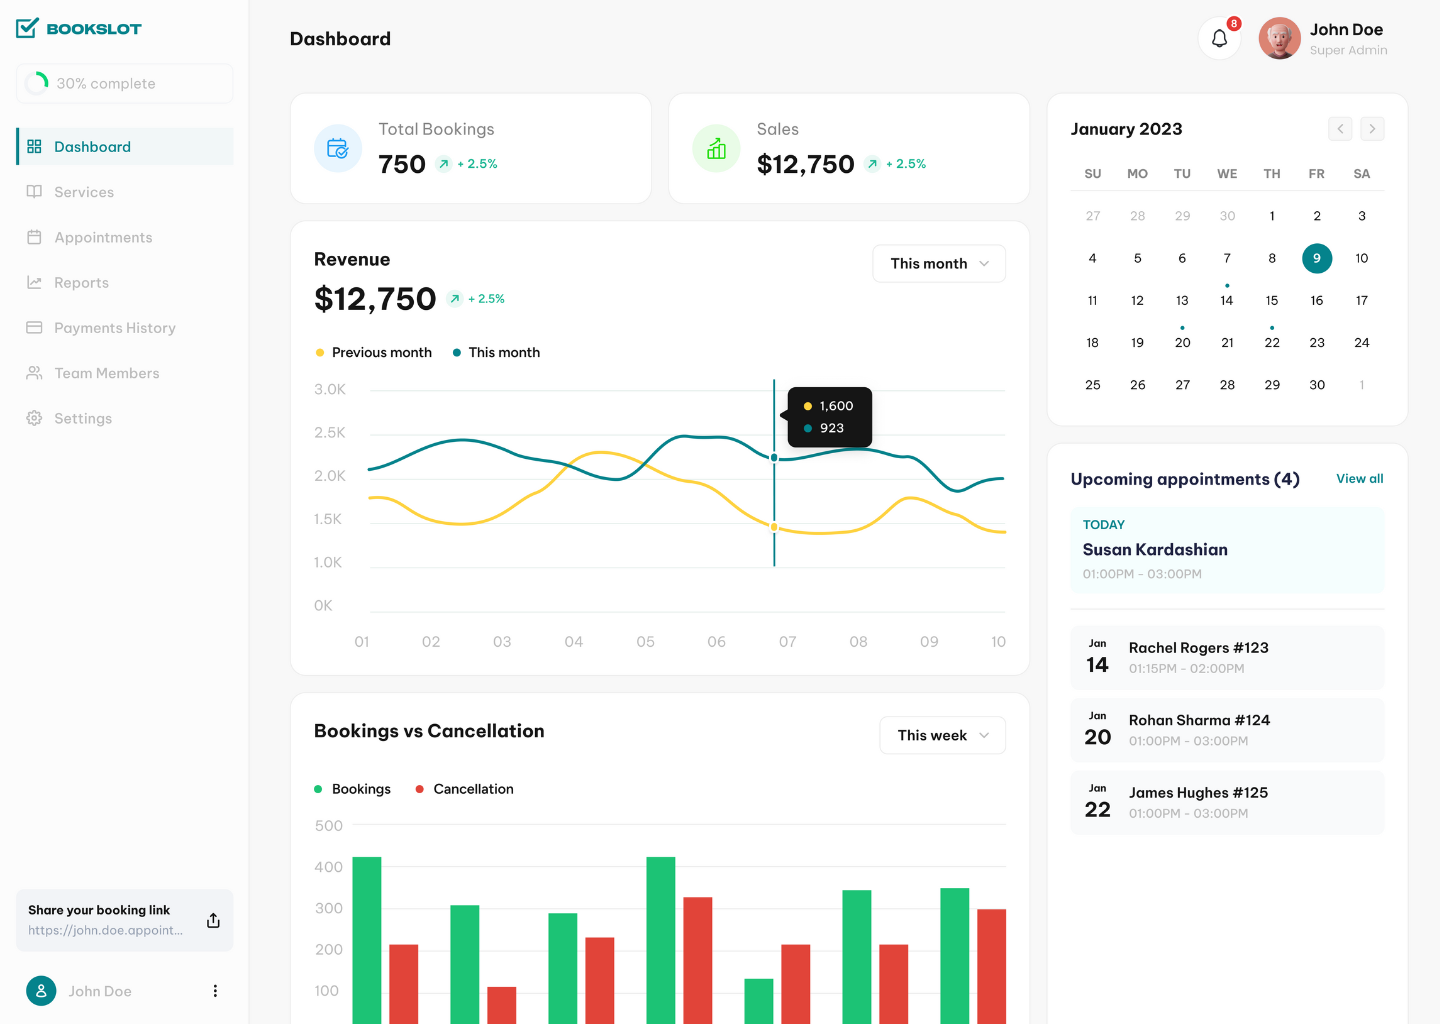Viewport: 1440px width, 1024px height.
Task: Expand the 'This week' dropdown
Action: (x=942, y=735)
